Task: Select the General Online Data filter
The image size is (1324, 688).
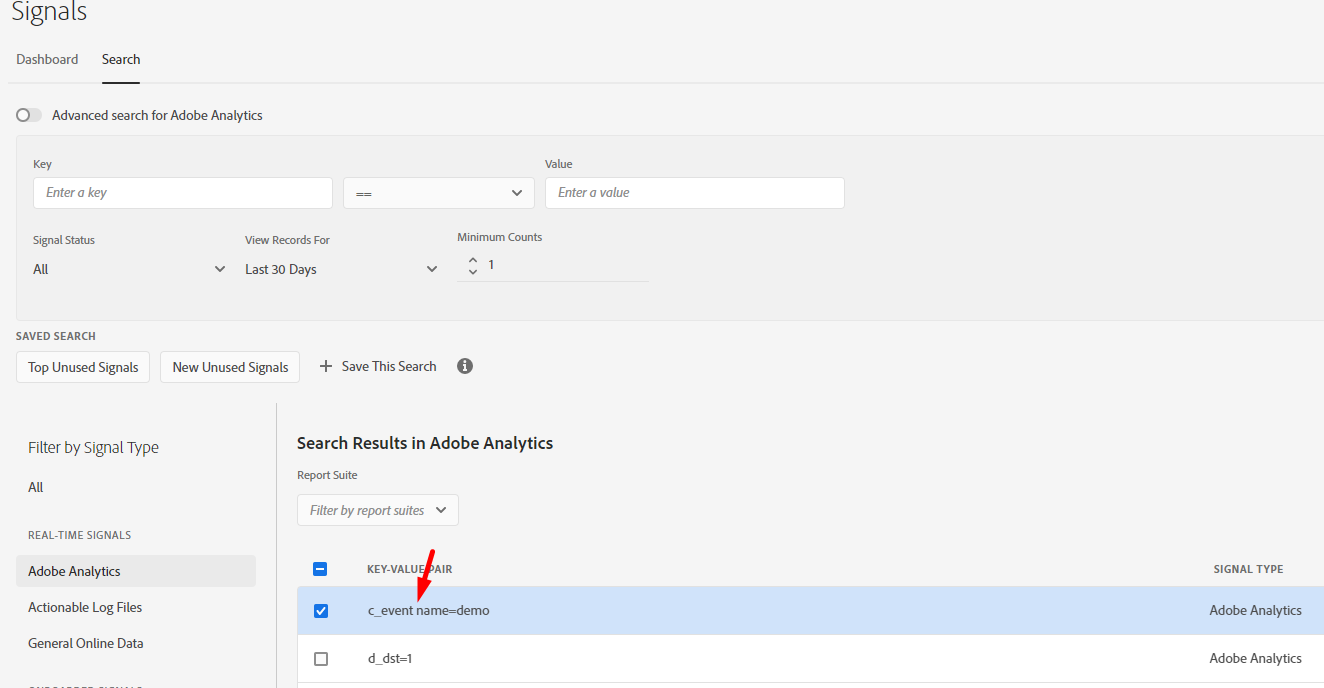Action: point(86,643)
